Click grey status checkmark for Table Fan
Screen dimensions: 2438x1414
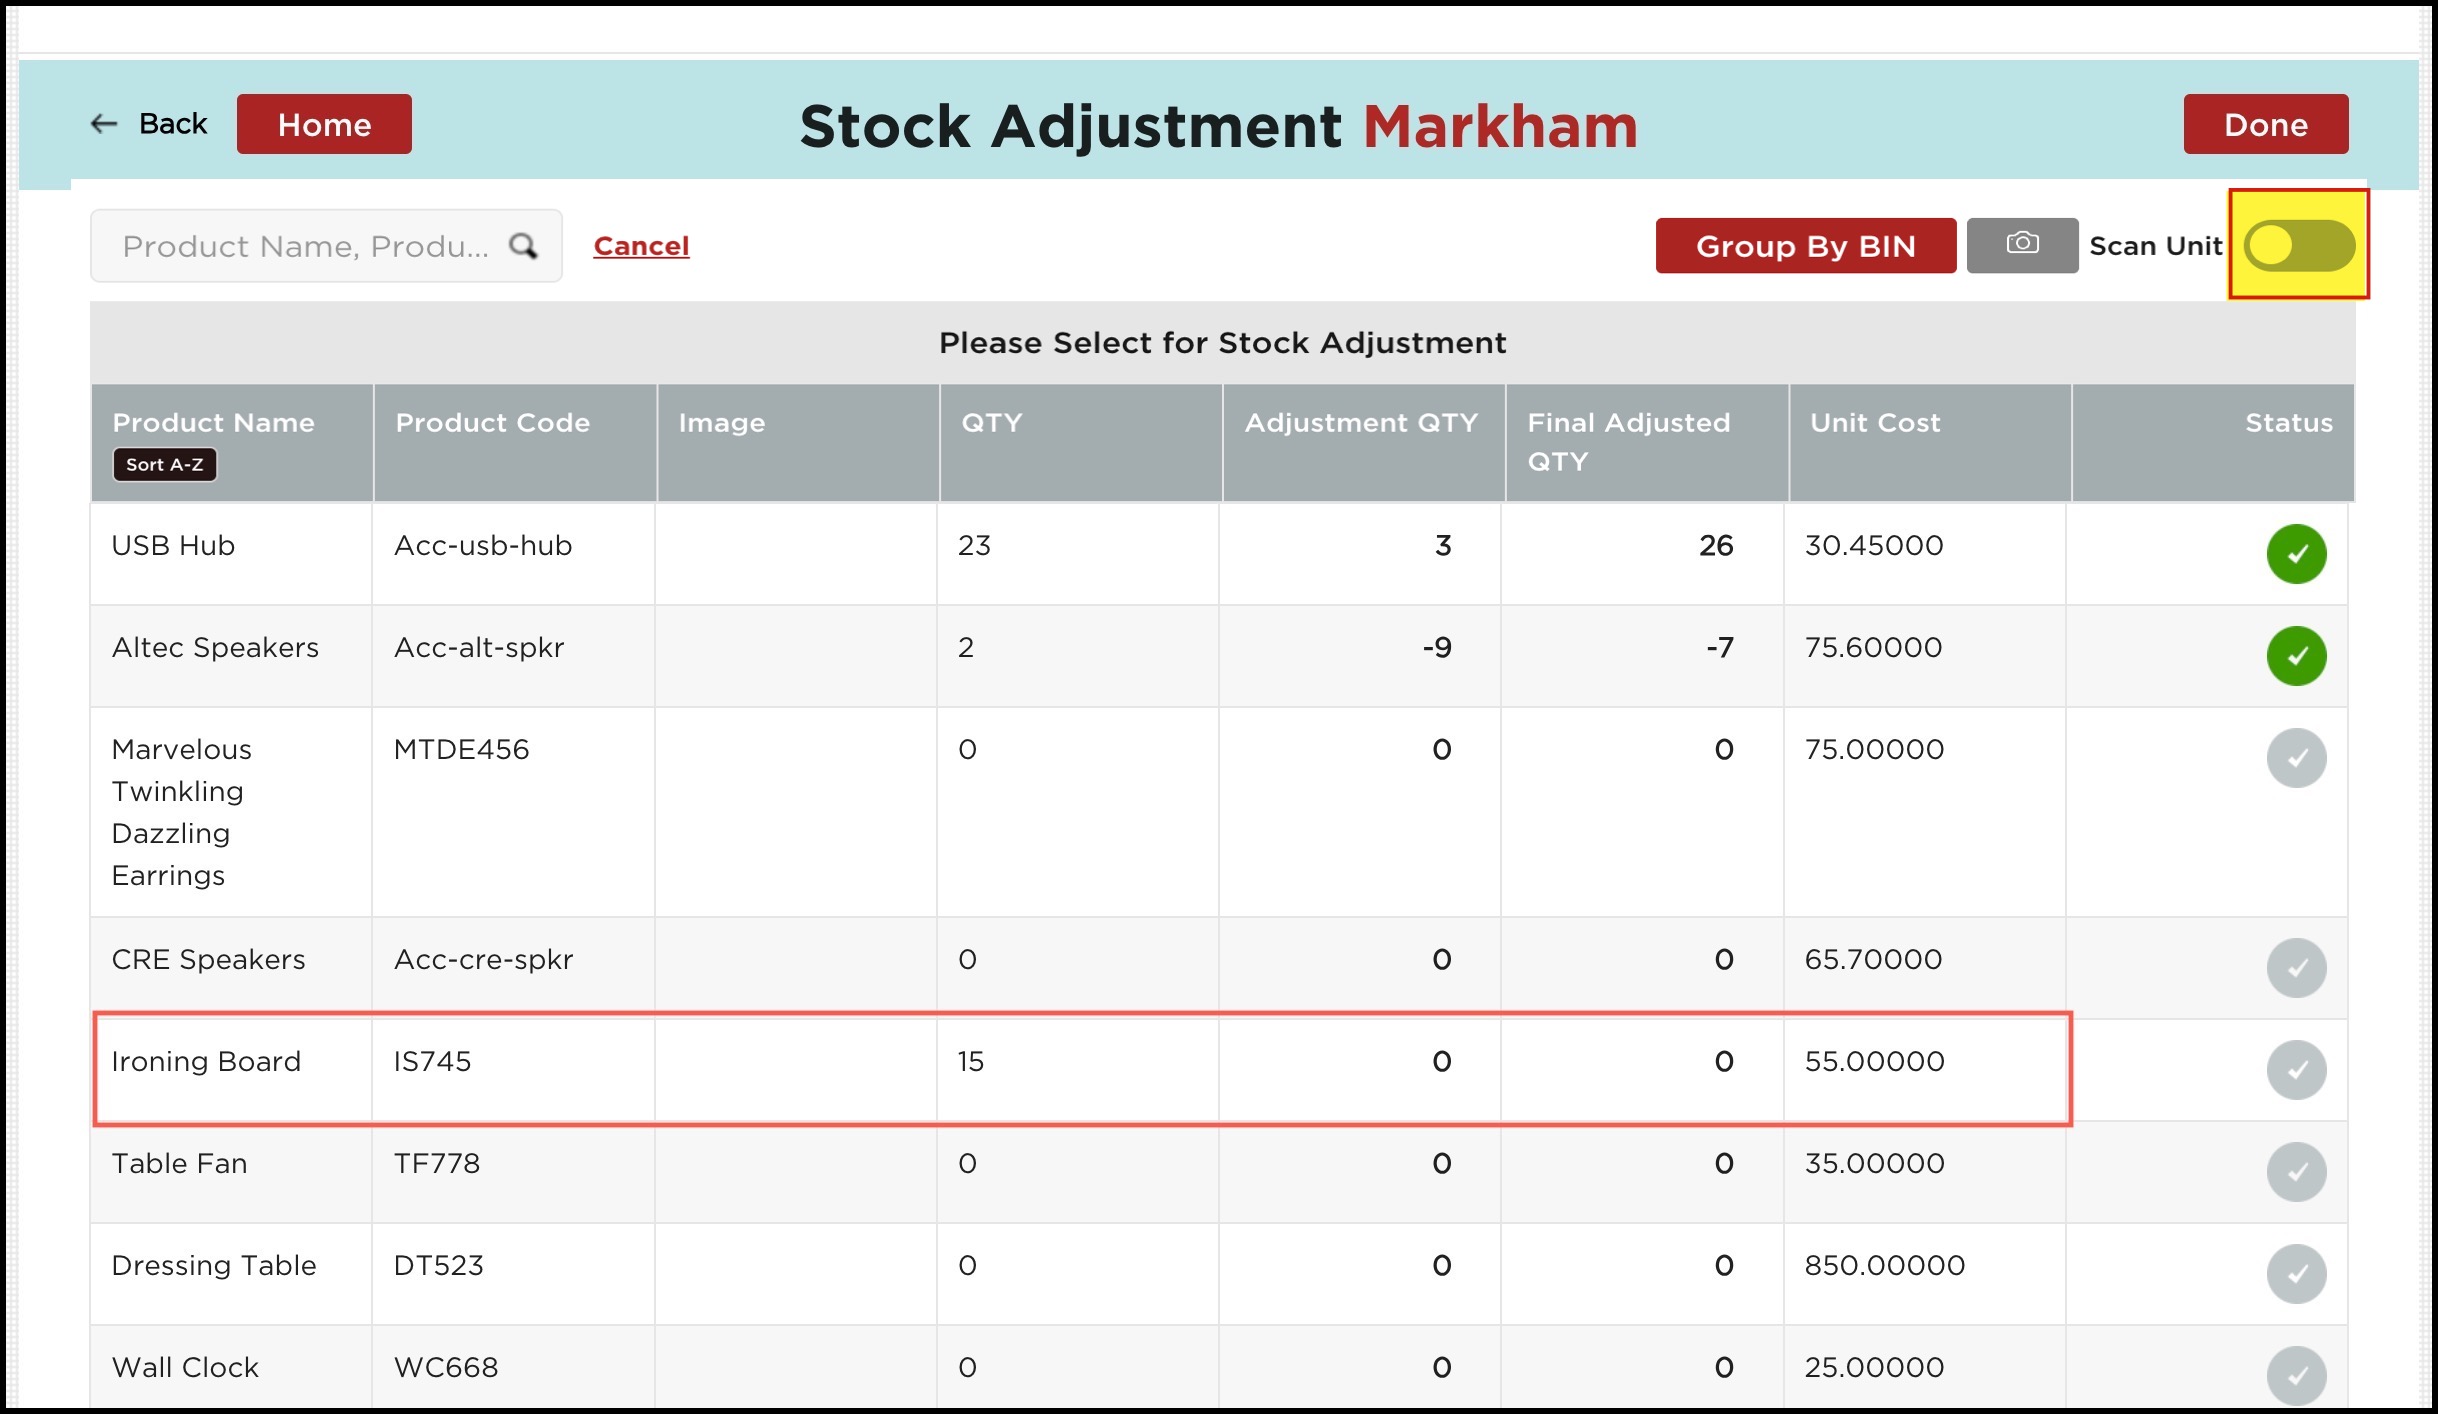(x=2295, y=1171)
